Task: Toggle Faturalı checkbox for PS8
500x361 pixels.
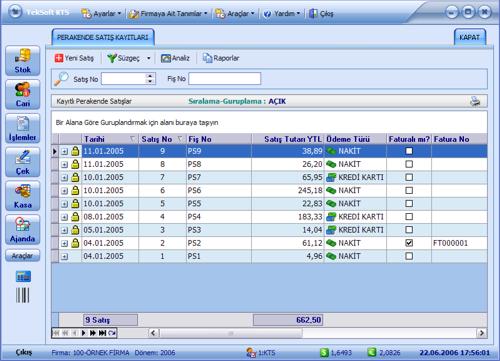Action: (x=409, y=164)
